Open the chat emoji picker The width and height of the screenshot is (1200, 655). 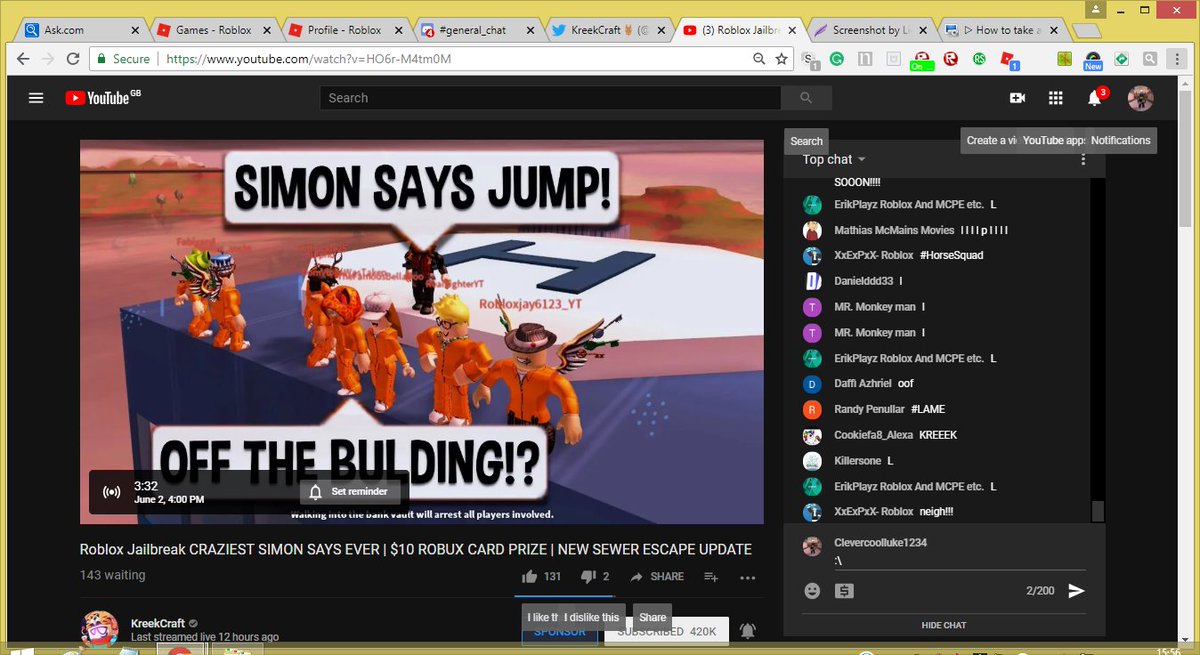click(812, 591)
